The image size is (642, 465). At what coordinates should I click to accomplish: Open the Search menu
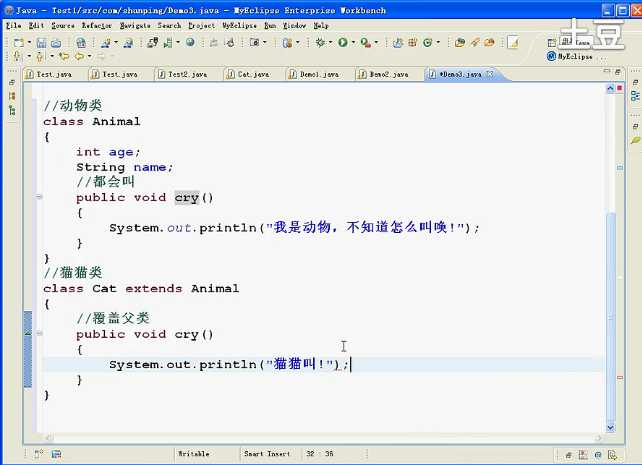pos(169,25)
